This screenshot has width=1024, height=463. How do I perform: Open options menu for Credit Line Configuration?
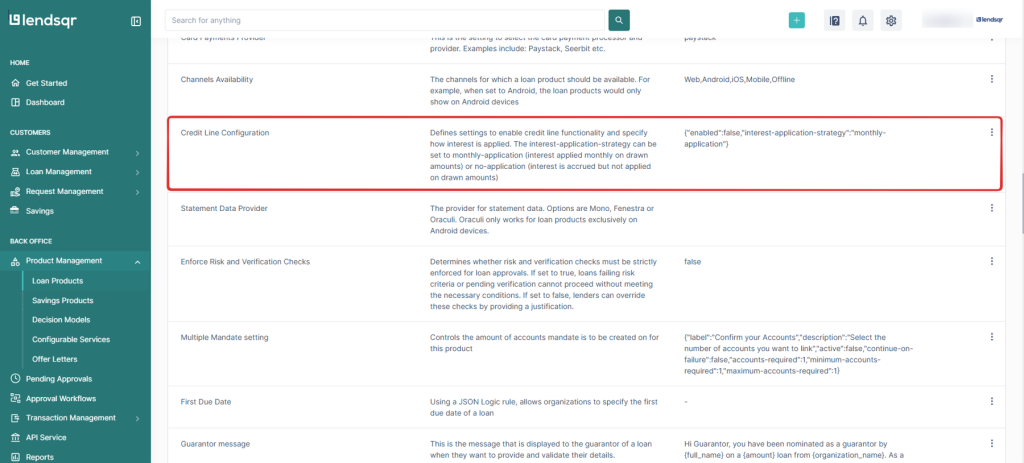coord(991,132)
